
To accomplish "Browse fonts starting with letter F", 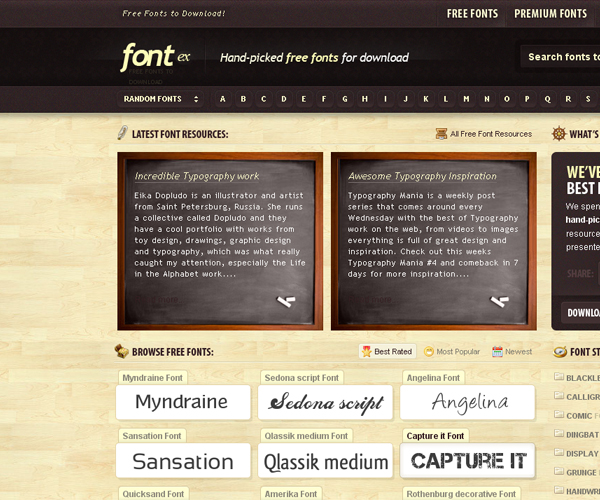I will (324, 99).
